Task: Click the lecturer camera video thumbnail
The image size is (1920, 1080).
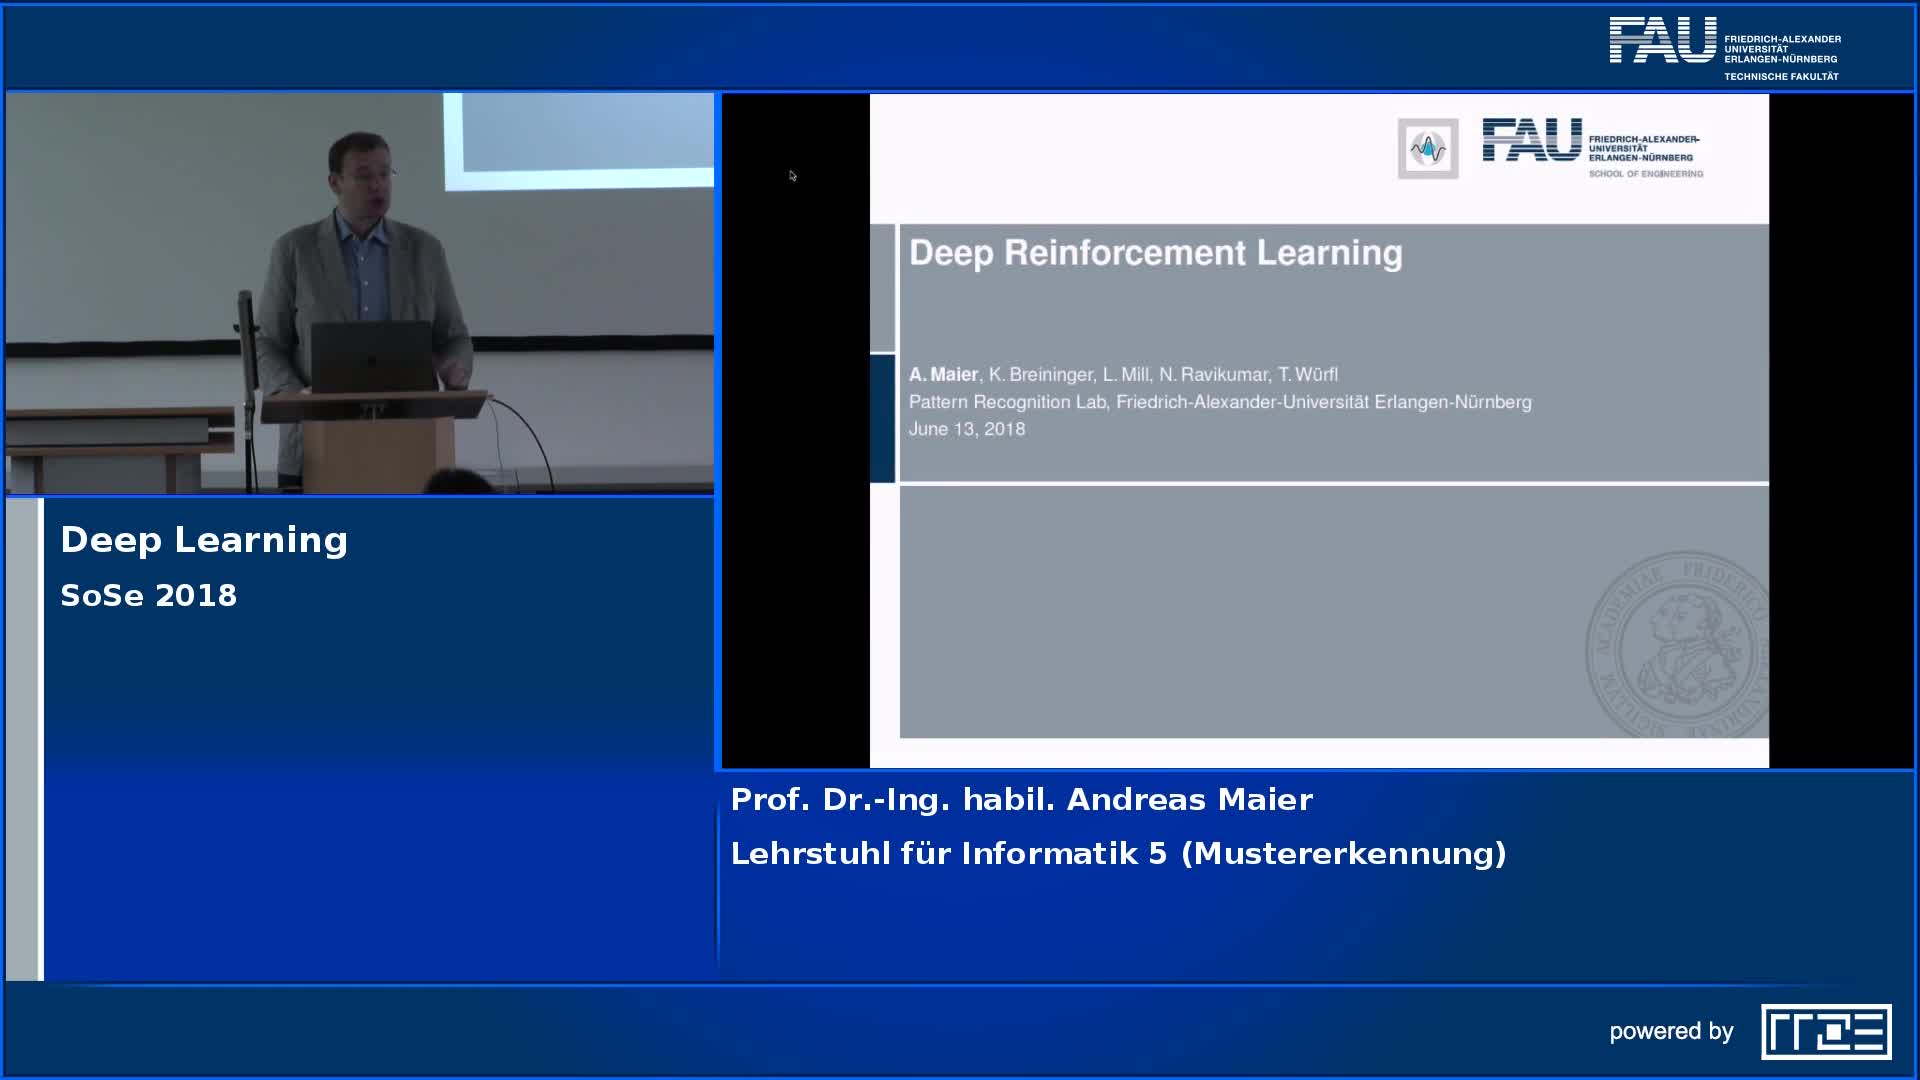Action: click(x=360, y=294)
